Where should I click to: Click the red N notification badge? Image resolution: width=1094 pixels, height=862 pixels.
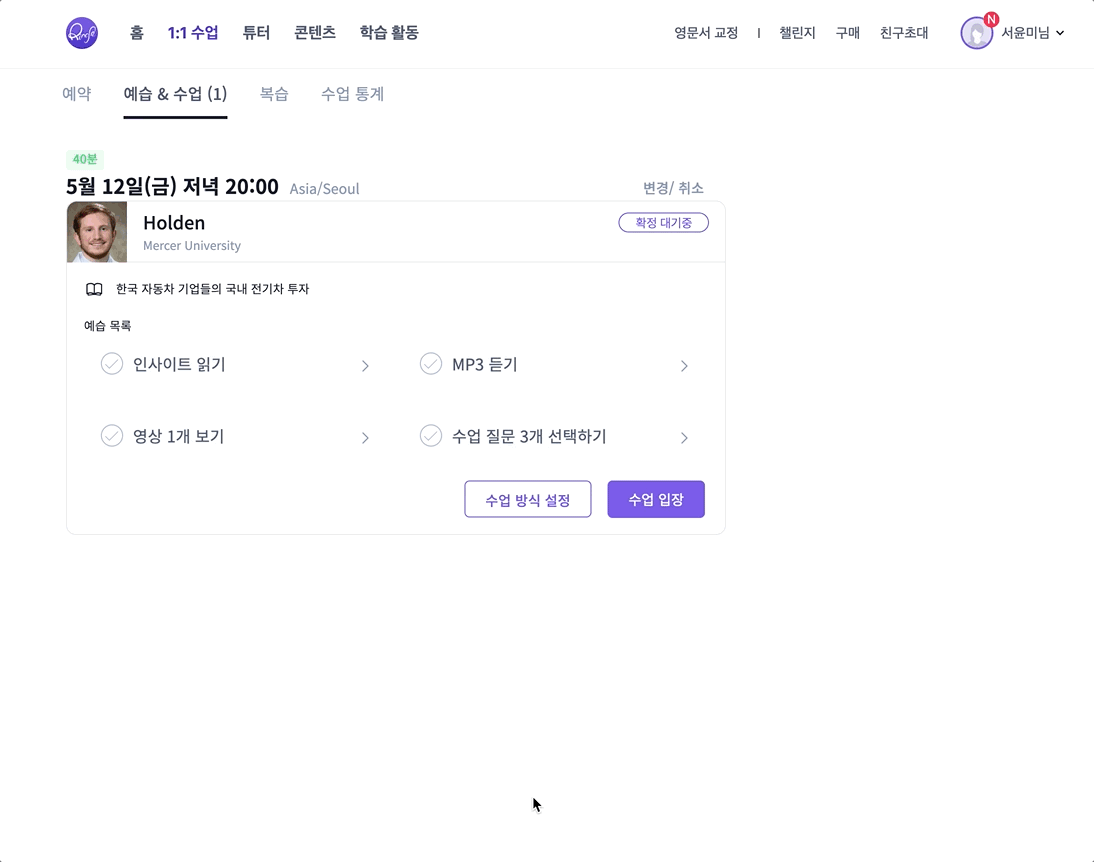[991, 20]
